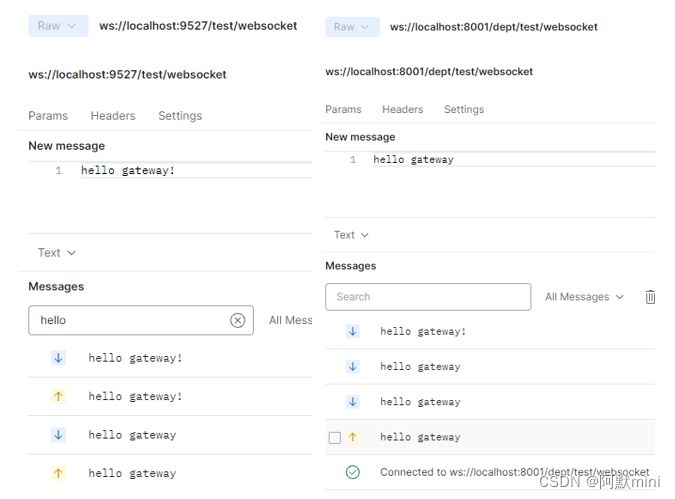The width and height of the screenshot is (675, 499).
Task: Open Params tab in right panel
Action: [343, 109]
